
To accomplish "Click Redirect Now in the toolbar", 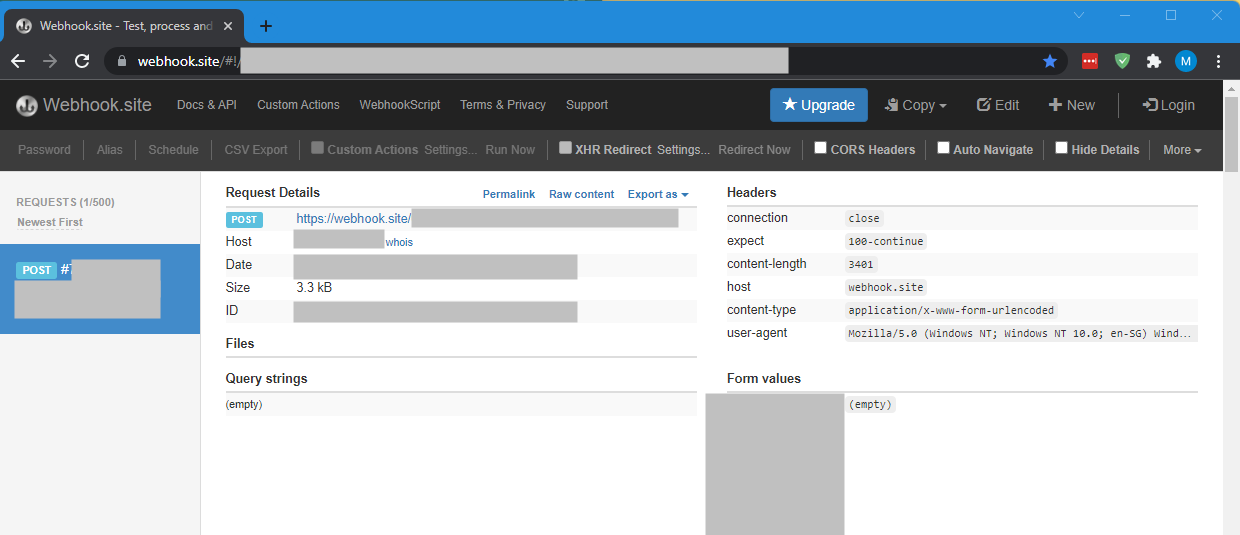I will 755,150.
